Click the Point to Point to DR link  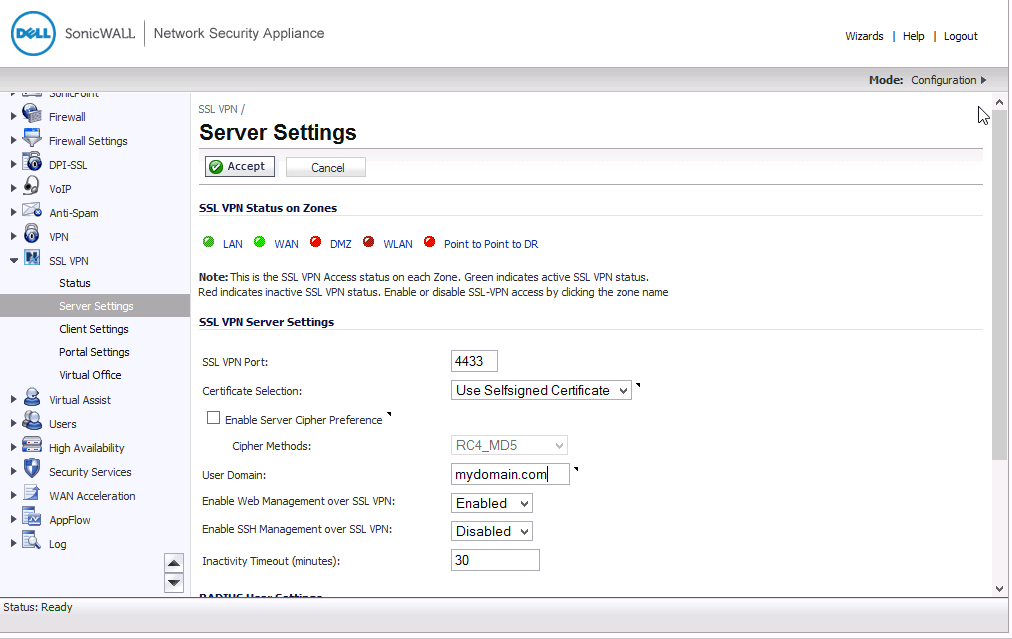(491, 244)
